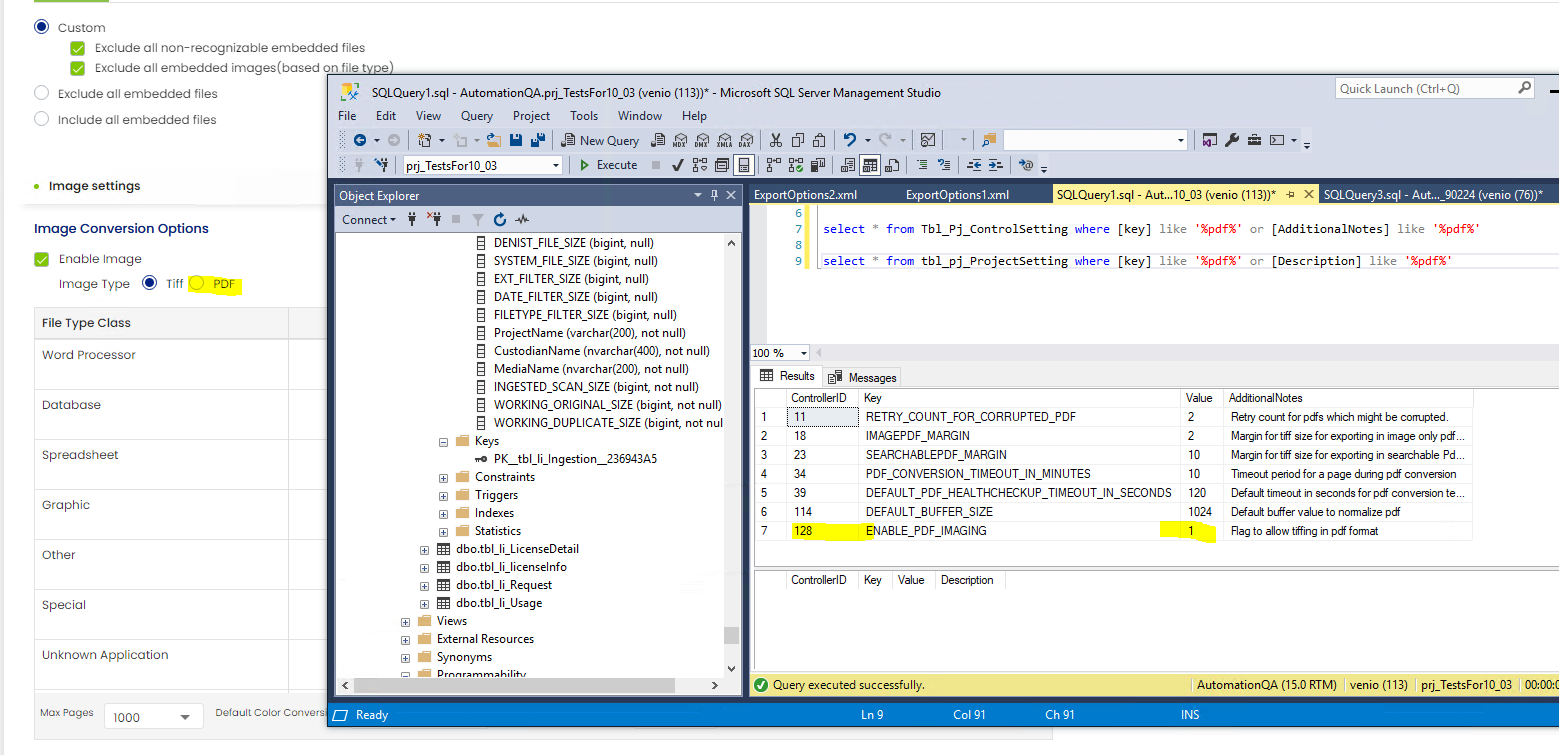Switch to the Messages results tab

click(x=863, y=377)
